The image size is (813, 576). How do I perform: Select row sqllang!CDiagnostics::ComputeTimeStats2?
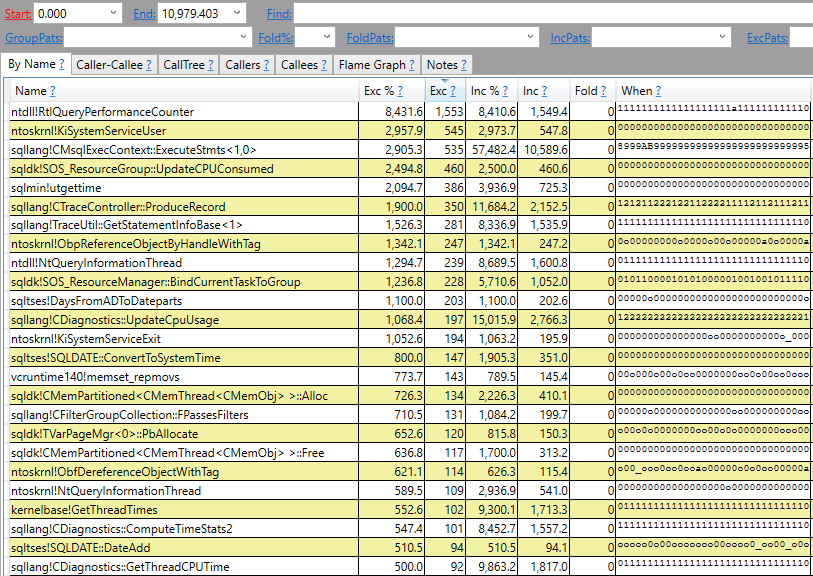(410, 529)
